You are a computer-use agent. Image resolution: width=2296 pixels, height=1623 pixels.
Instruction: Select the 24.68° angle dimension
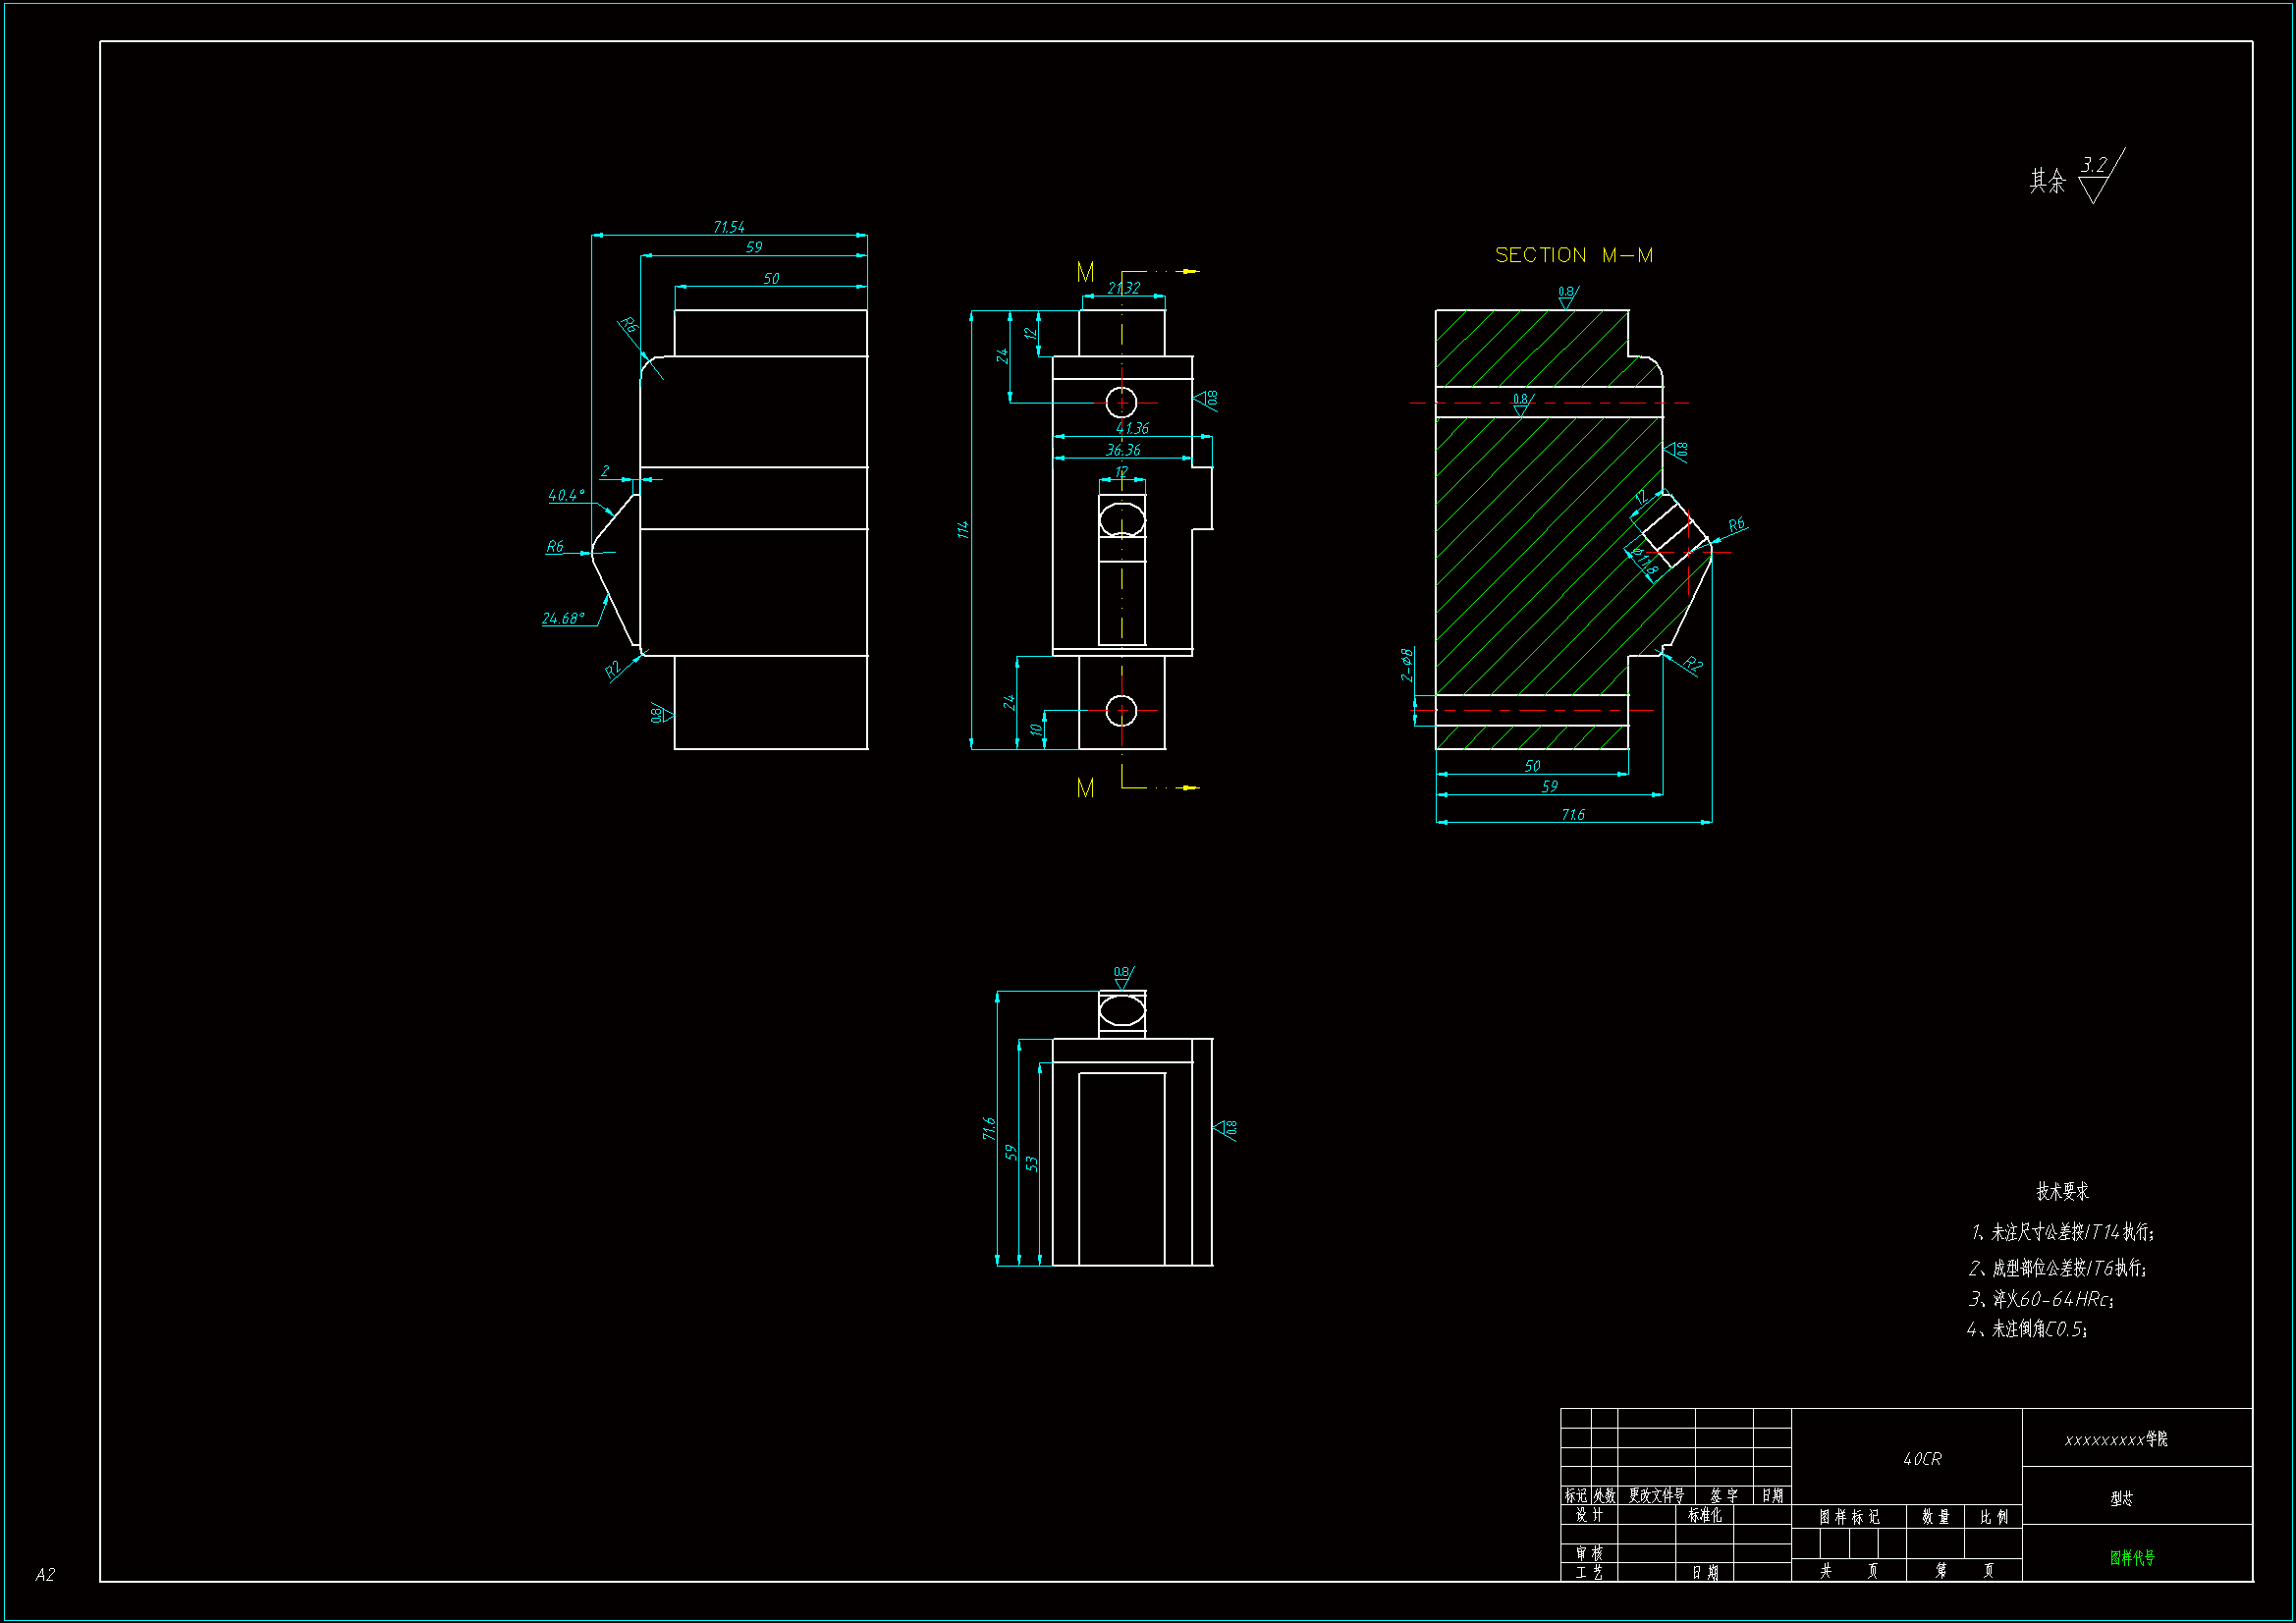coord(563,618)
